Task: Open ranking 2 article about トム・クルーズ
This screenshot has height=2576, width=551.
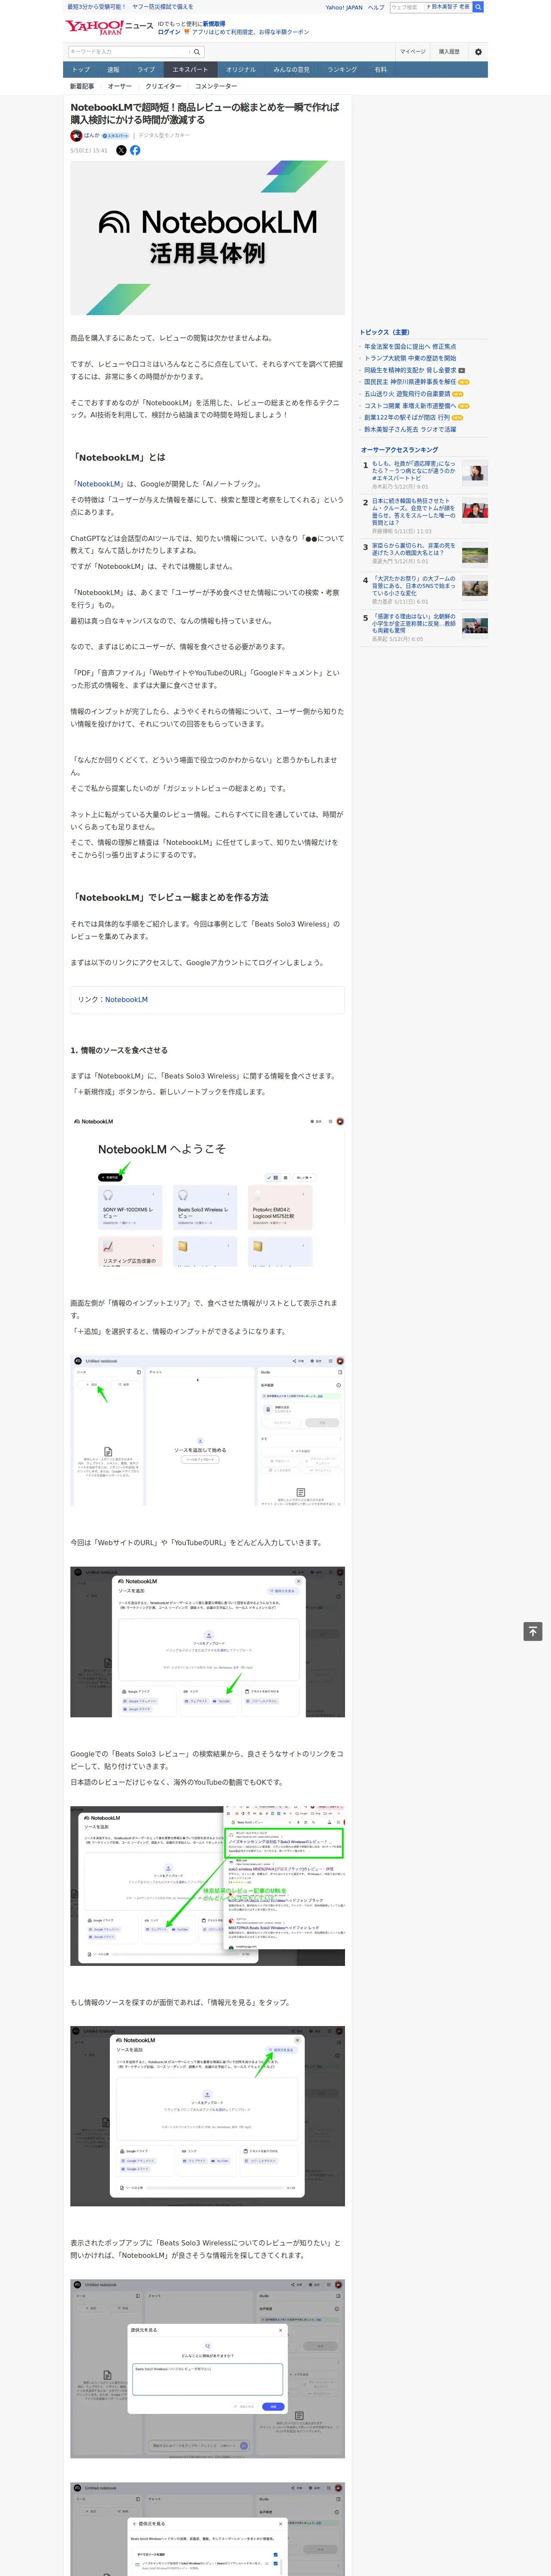Action: pos(414,512)
